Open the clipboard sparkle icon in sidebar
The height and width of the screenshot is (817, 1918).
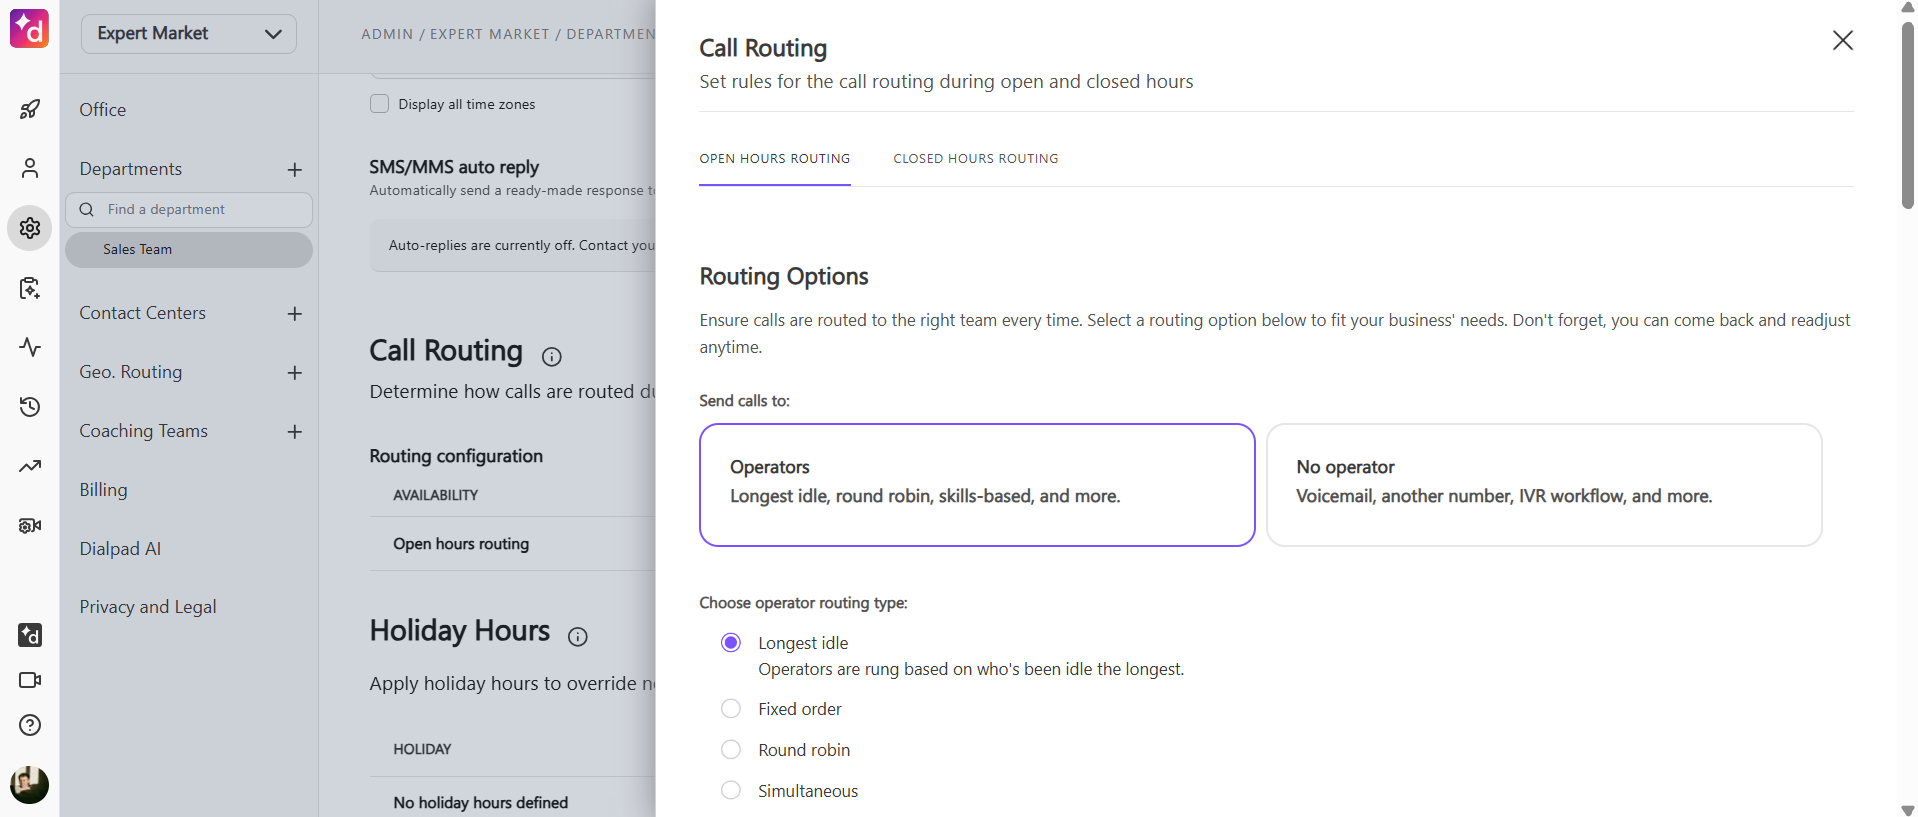(30, 288)
